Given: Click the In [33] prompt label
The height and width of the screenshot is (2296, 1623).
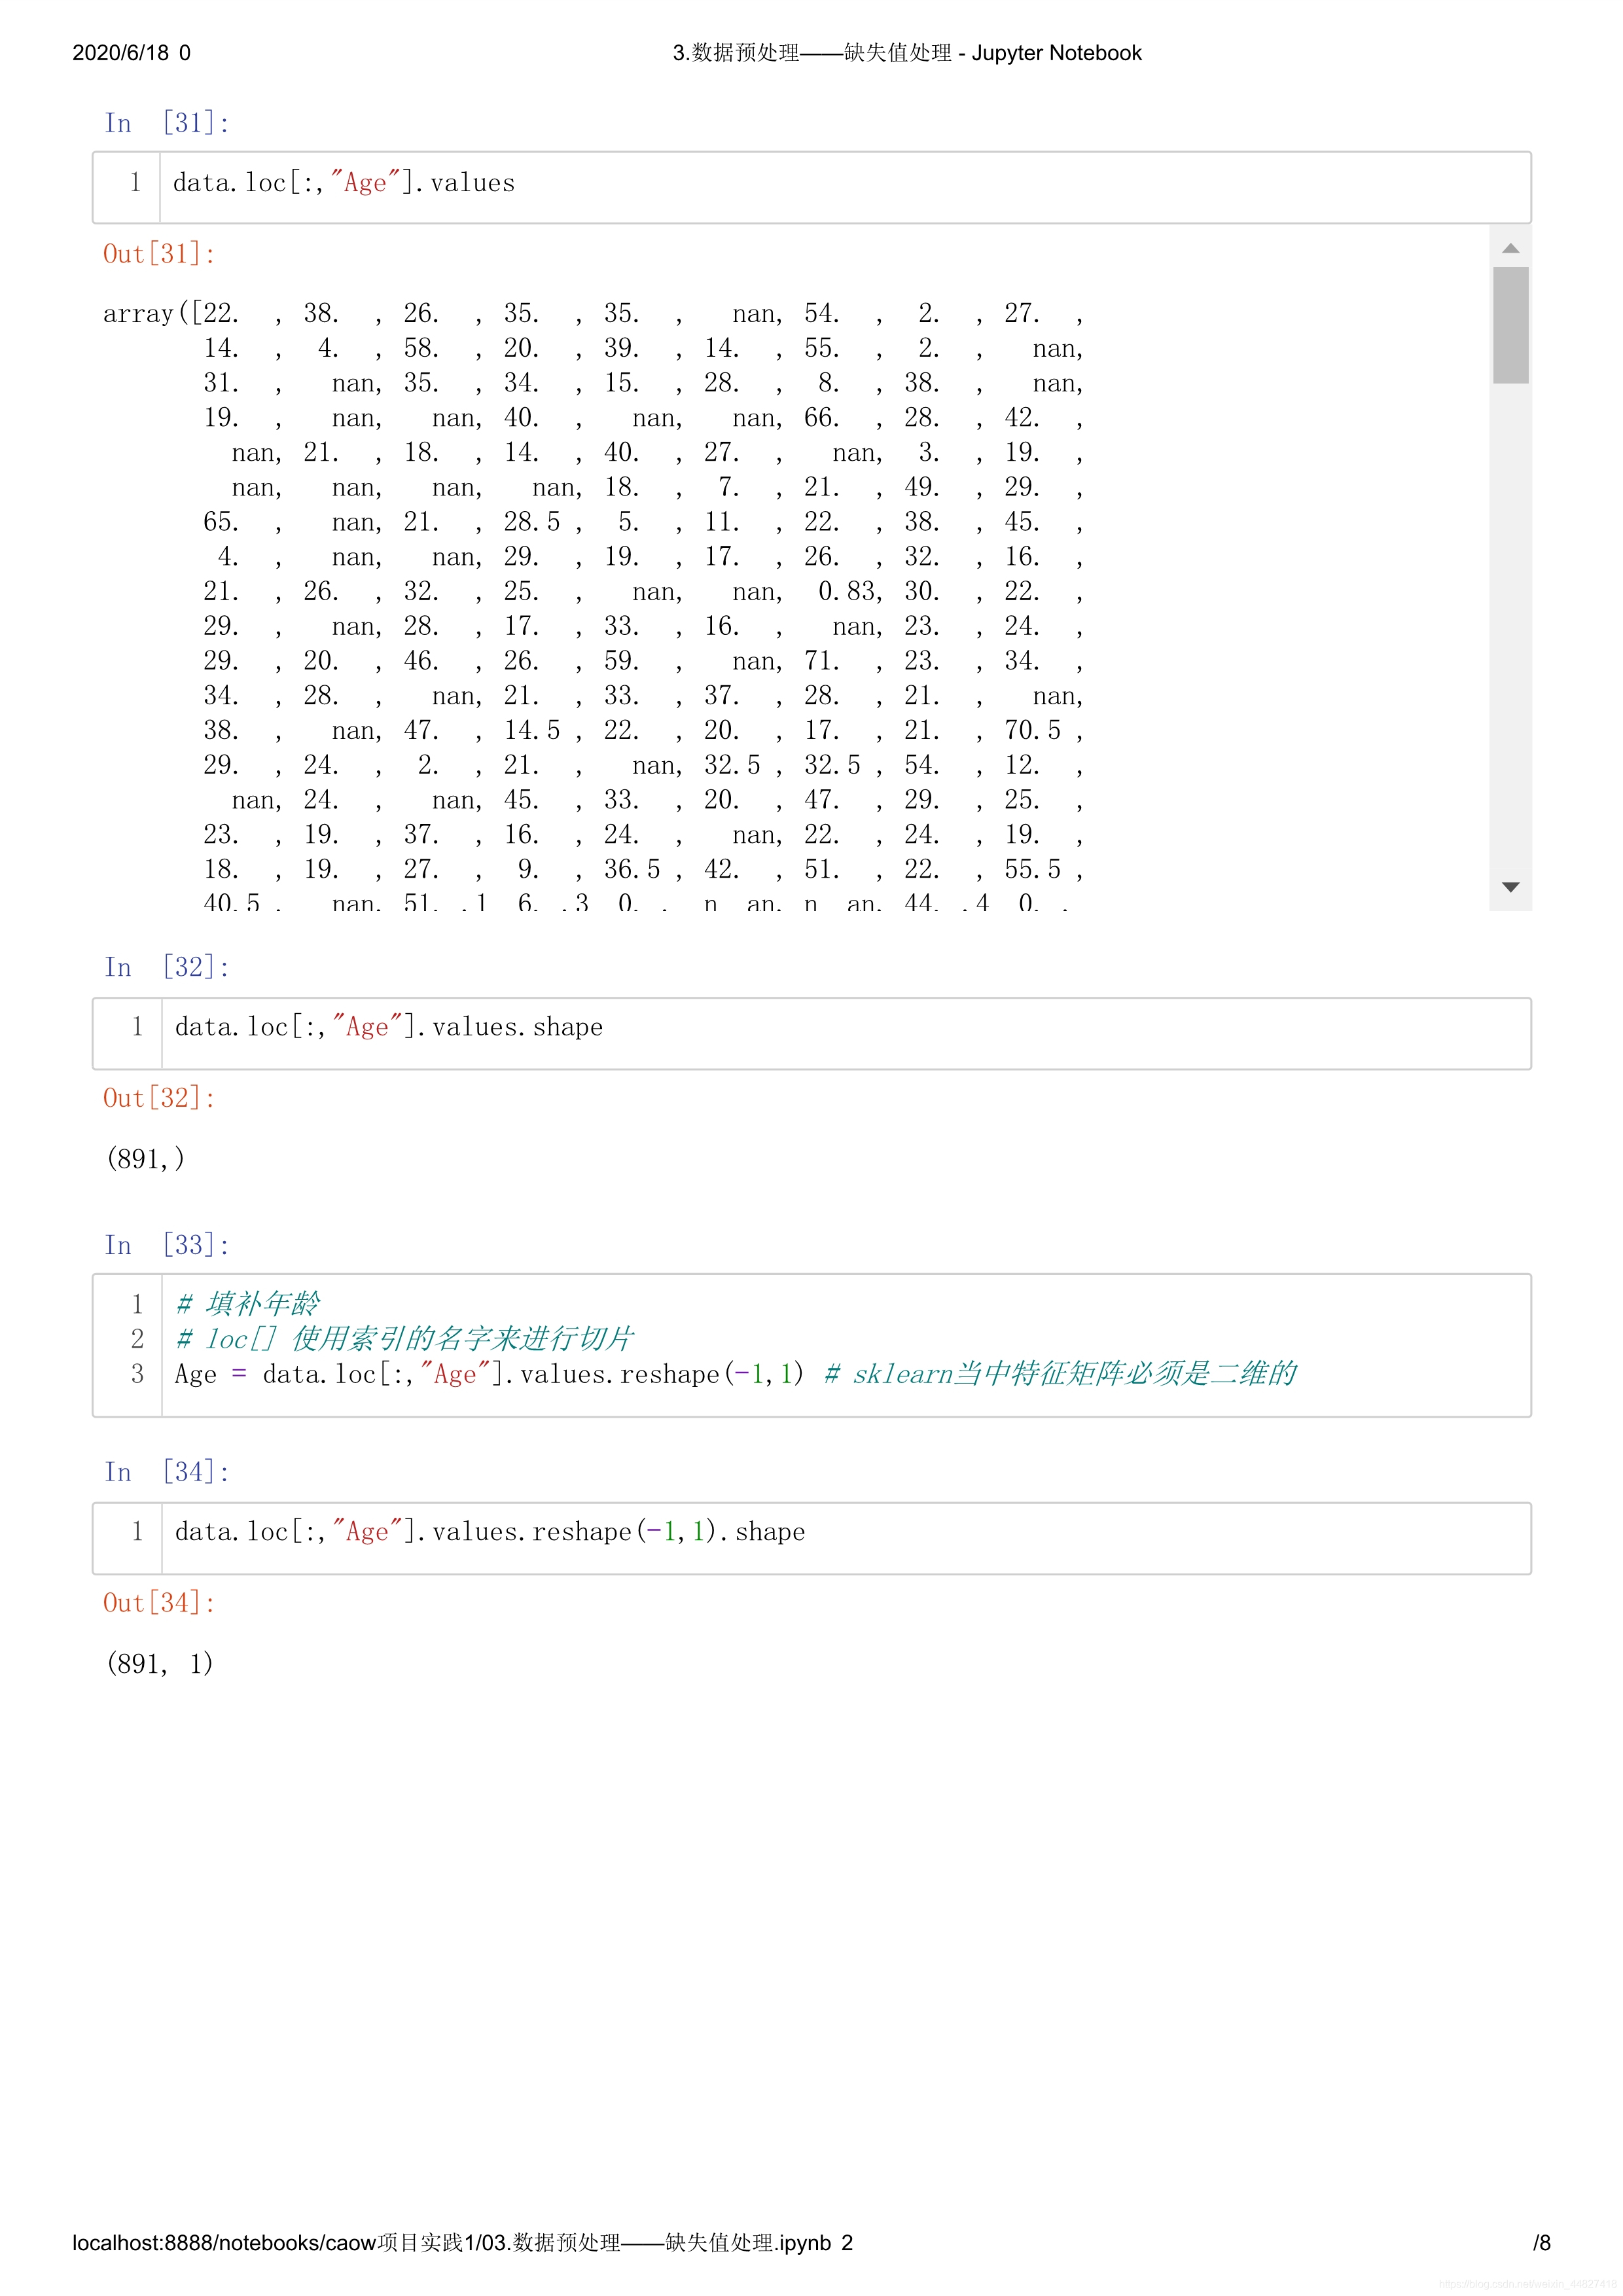Looking at the screenshot, I should pos(167,1245).
